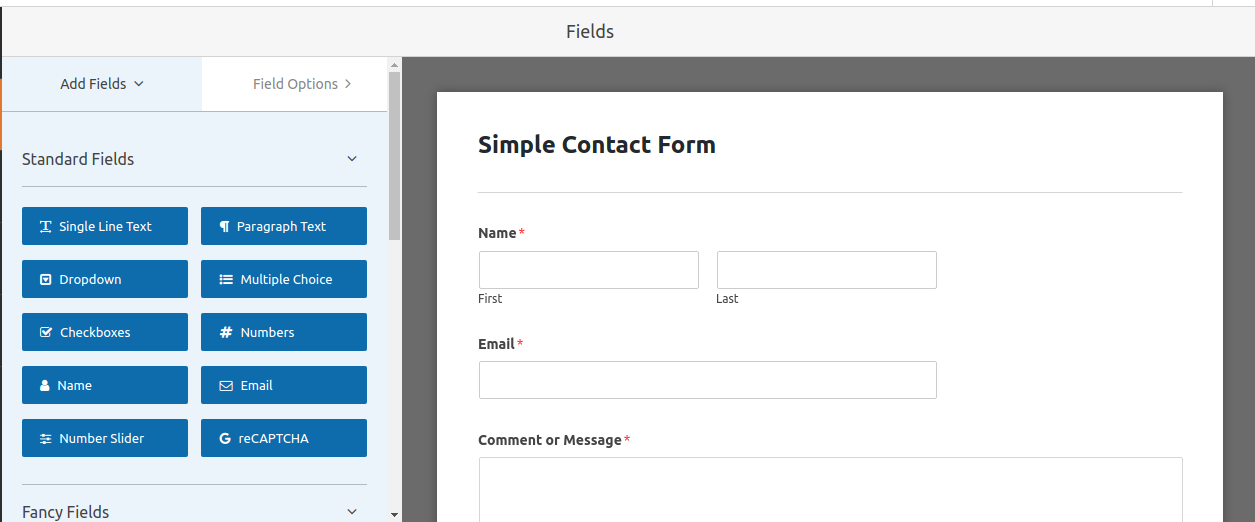Click the Comment or Message textarea

pos(830,490)
